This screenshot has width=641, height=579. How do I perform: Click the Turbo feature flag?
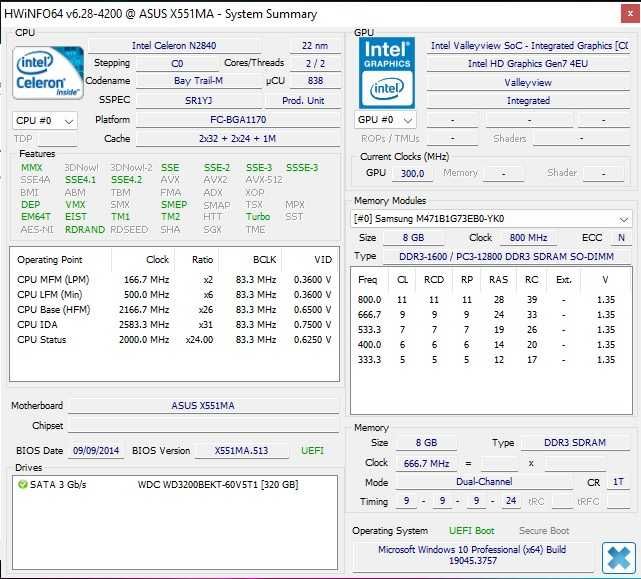point(258,217)
